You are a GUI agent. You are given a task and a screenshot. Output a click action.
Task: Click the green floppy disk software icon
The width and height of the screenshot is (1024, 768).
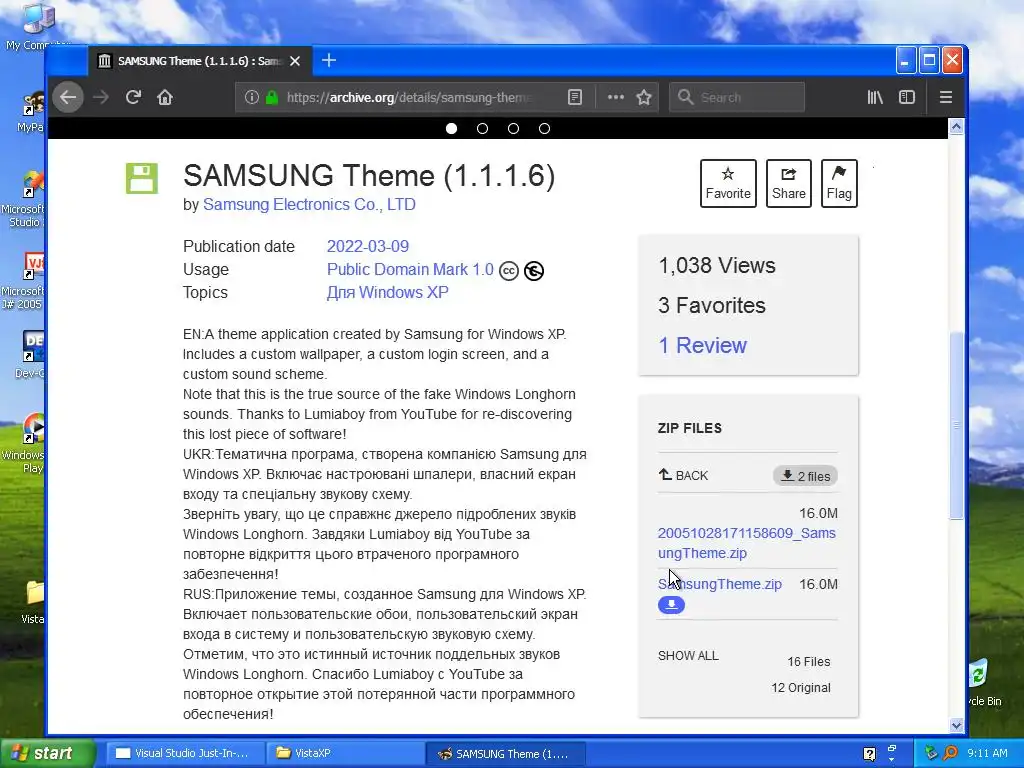coord(142,178)
